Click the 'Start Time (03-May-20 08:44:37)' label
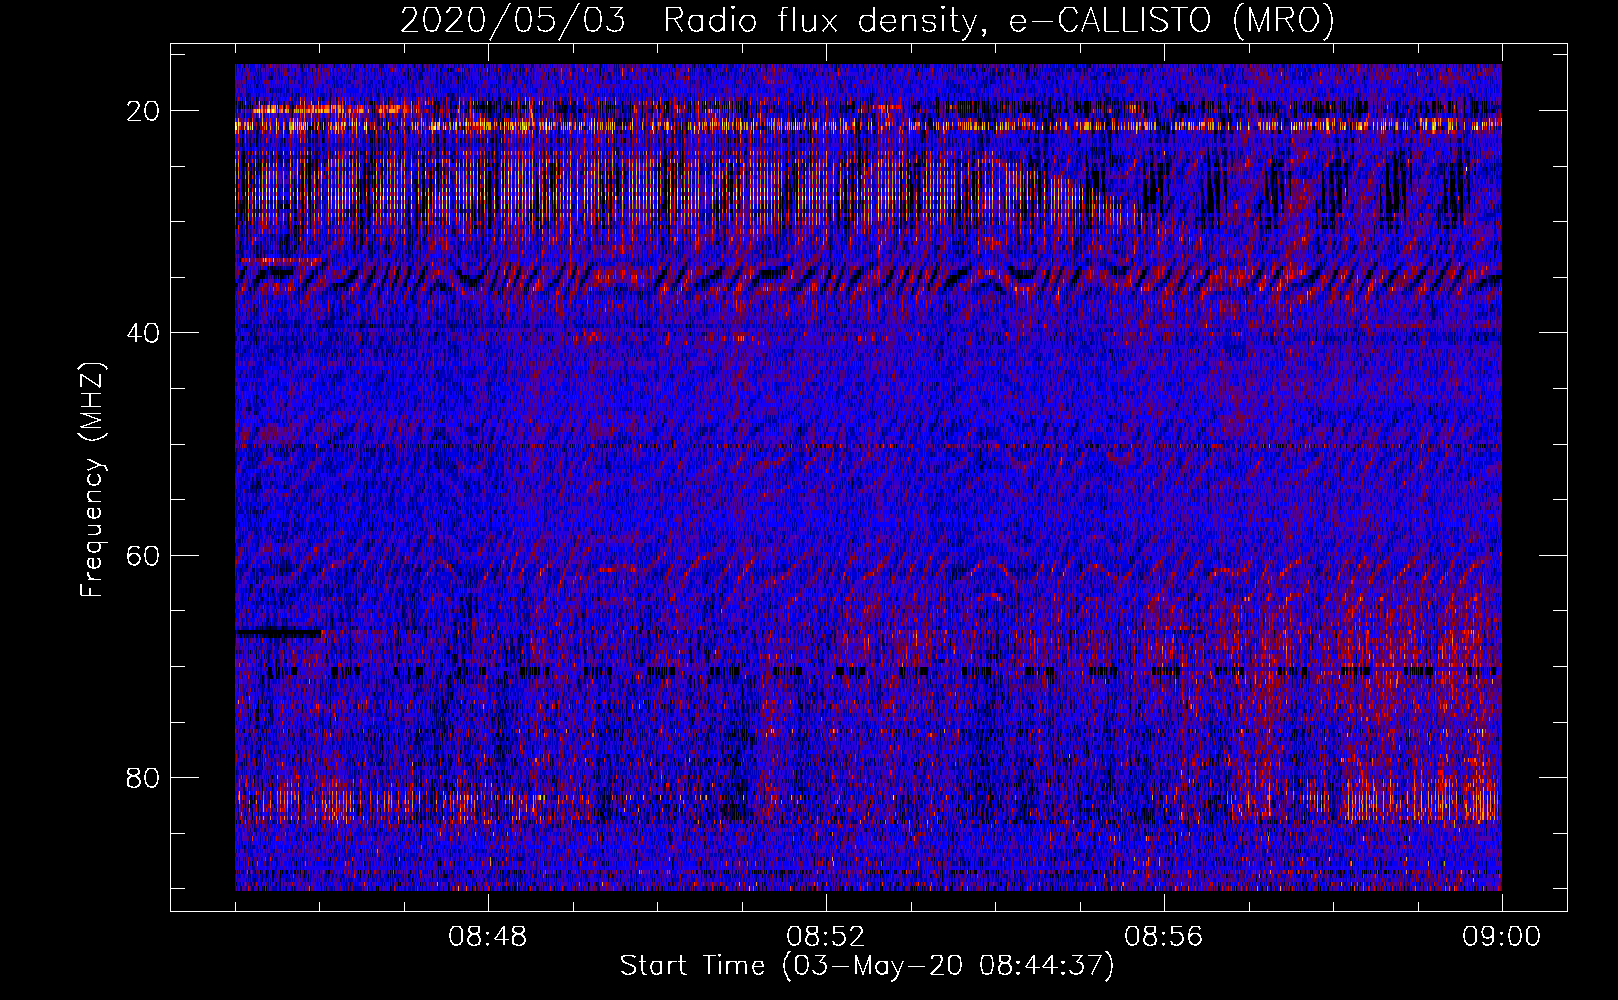Image resolution: width=1618 pixels, height=1000 pixels. click(866, 966)
